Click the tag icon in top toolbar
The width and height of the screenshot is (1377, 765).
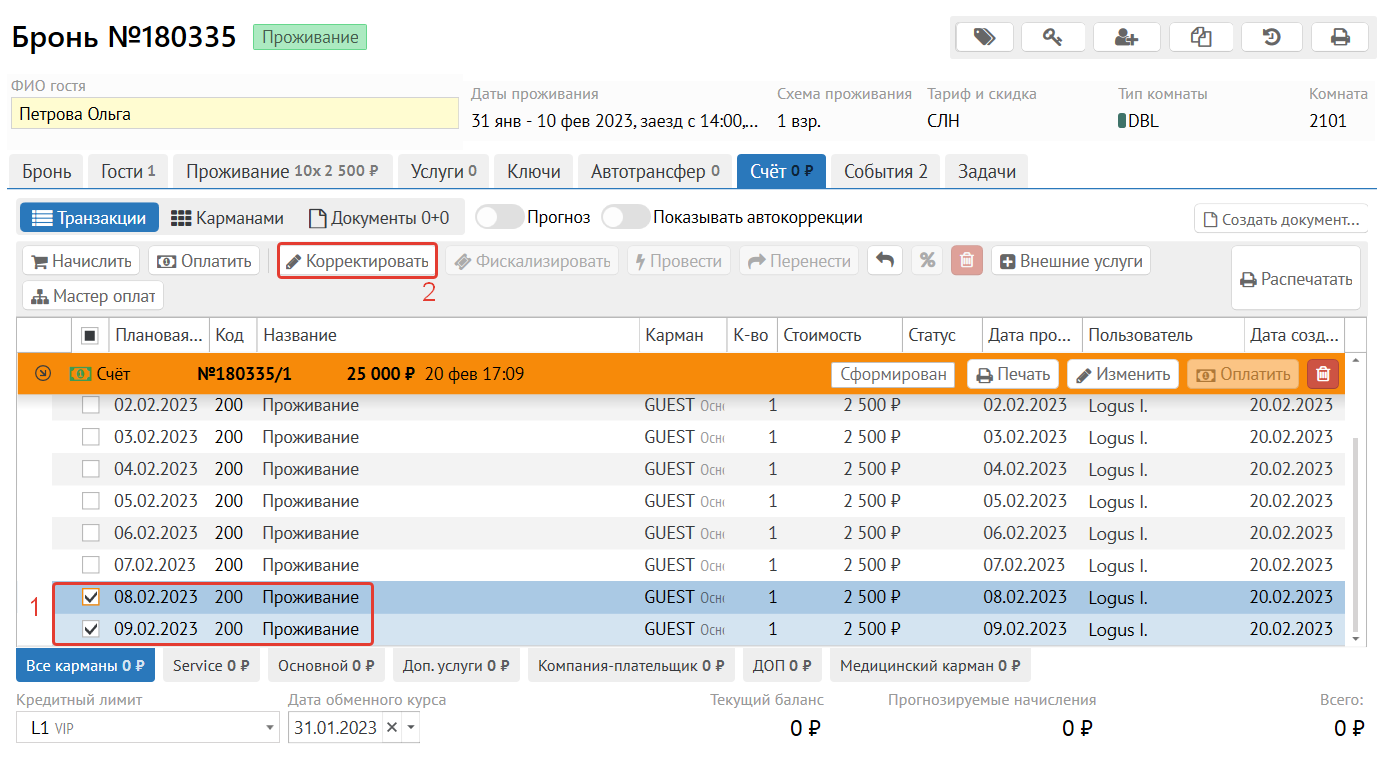pyautogui.click(x=984, y=37)
